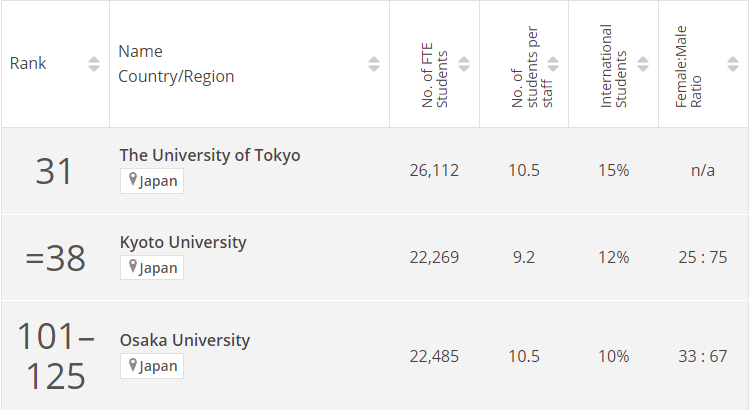
Task: Click the Name column sort arrows
Action: 374,64
